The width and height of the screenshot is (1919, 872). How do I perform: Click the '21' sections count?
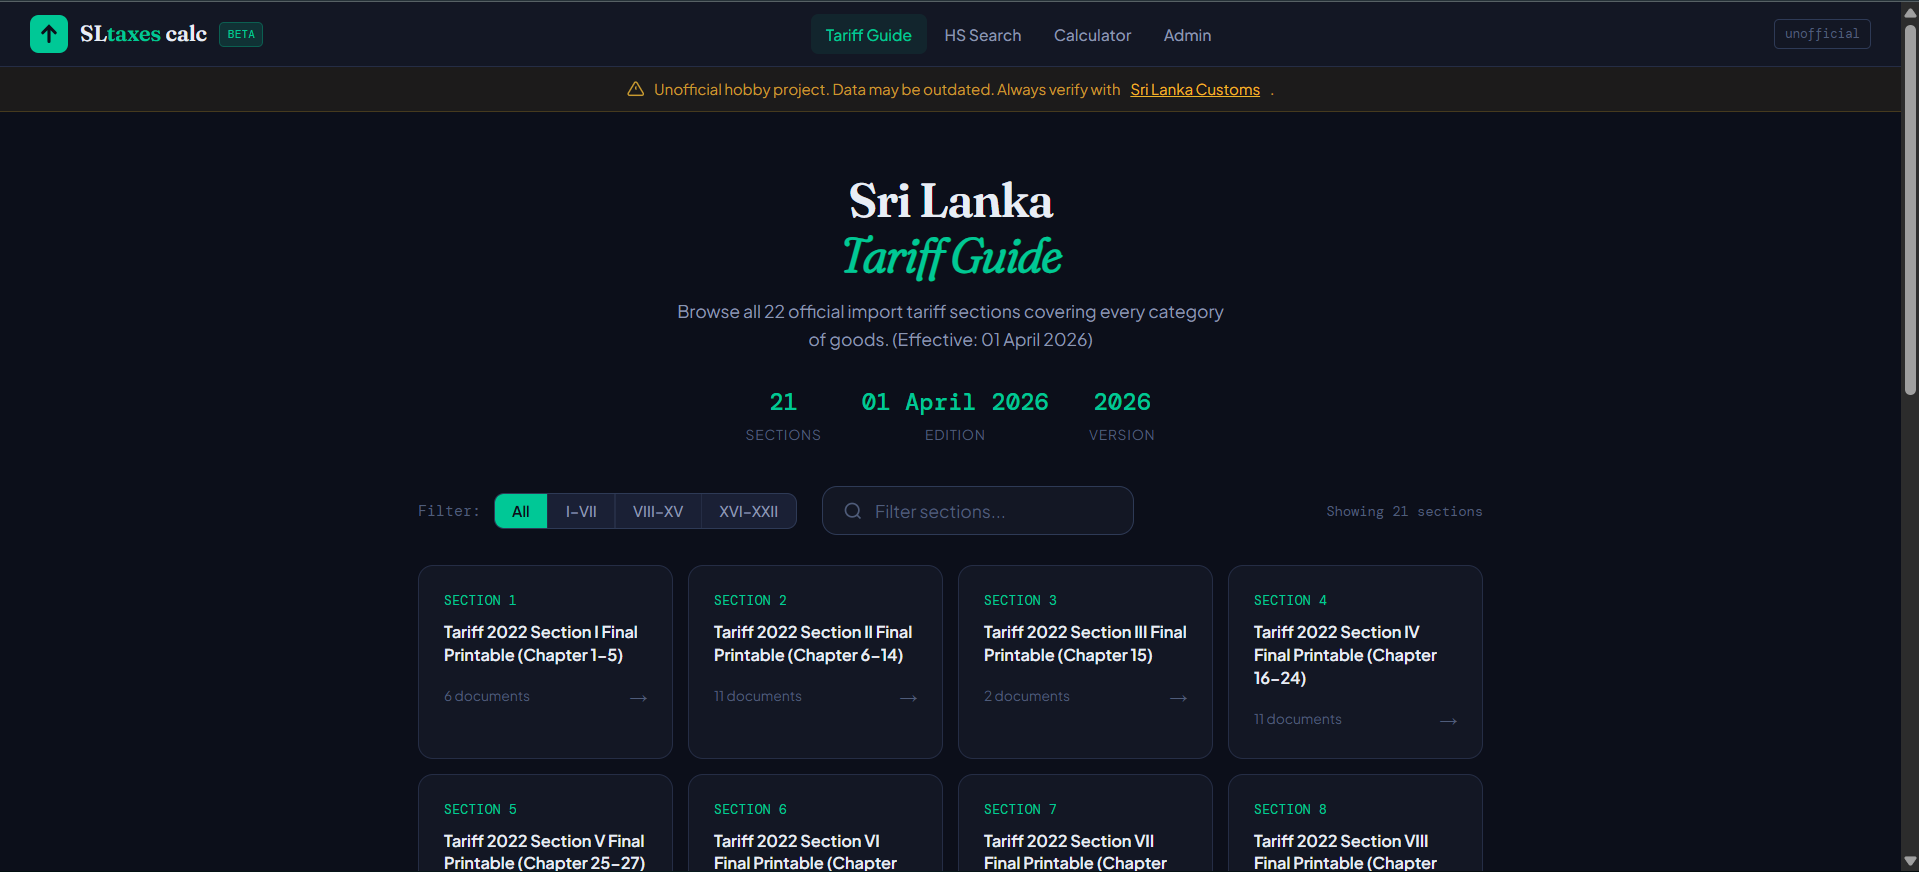(783, 402)
